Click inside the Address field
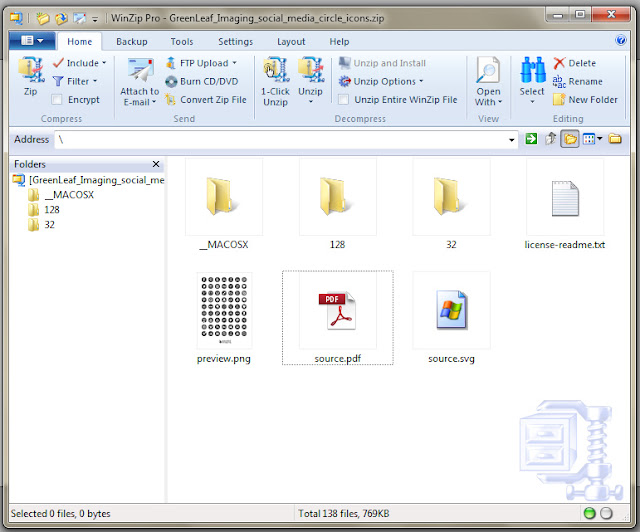This screenshot has width=640, height=532. (x=282, y=140)
